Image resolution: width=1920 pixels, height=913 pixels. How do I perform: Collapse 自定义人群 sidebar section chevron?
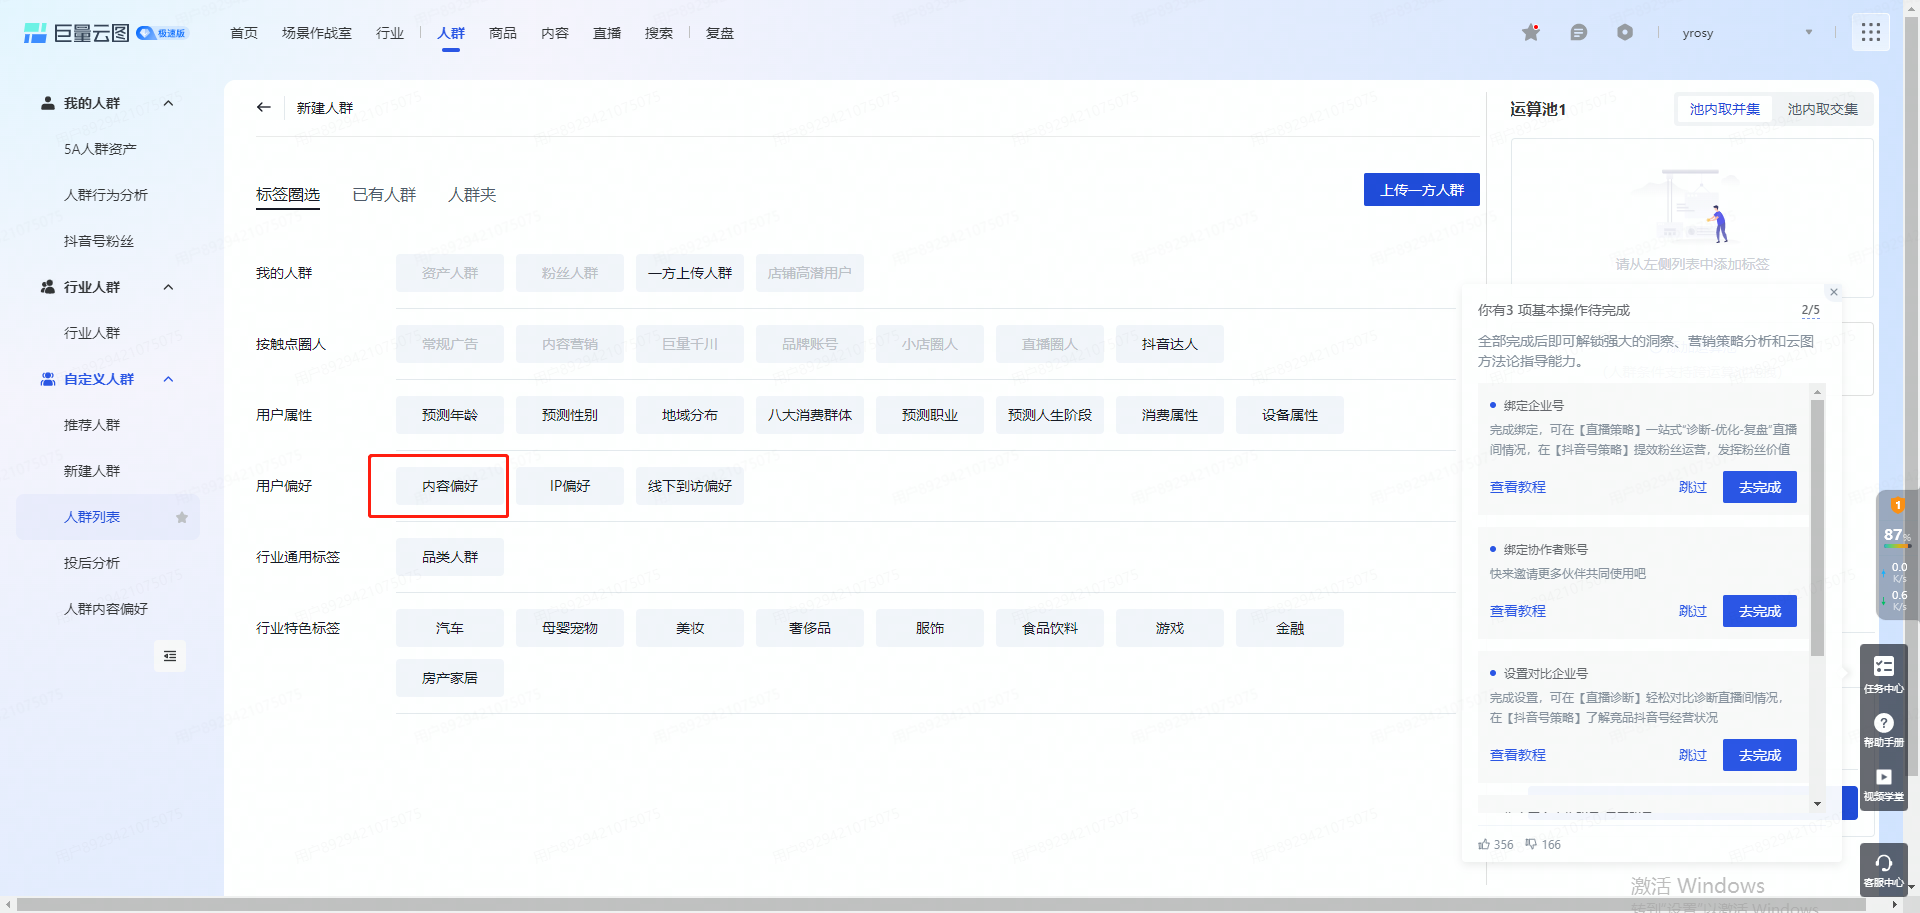tap(168, 379)
